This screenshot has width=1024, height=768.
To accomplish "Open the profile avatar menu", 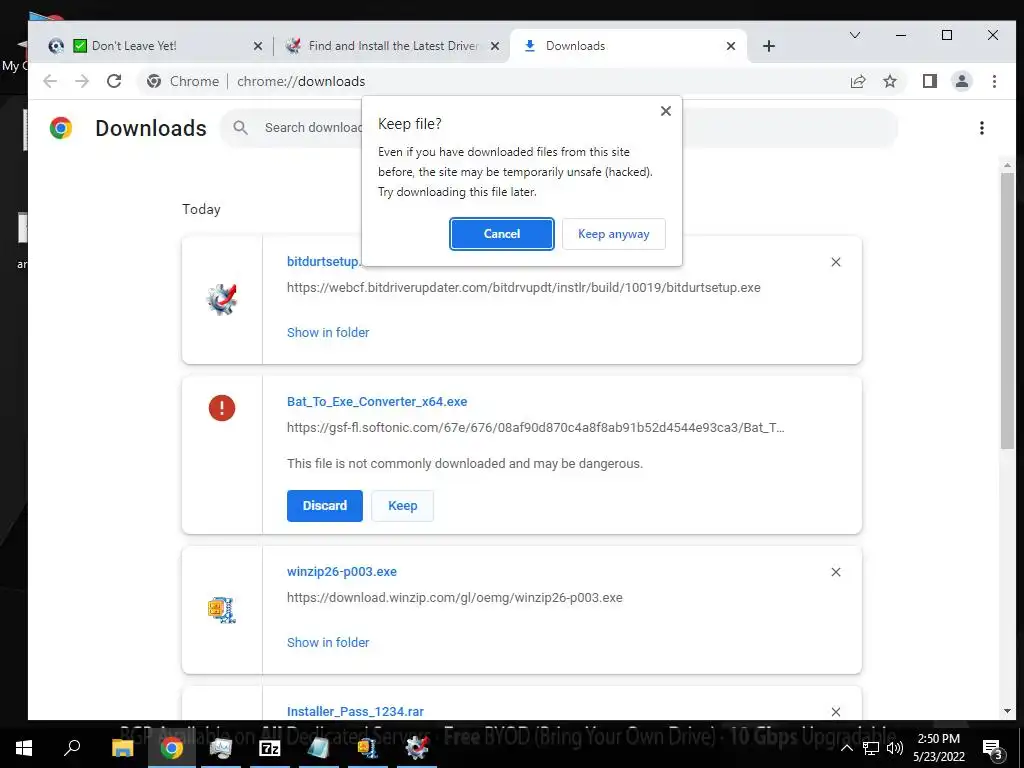I will pos(961,81).
